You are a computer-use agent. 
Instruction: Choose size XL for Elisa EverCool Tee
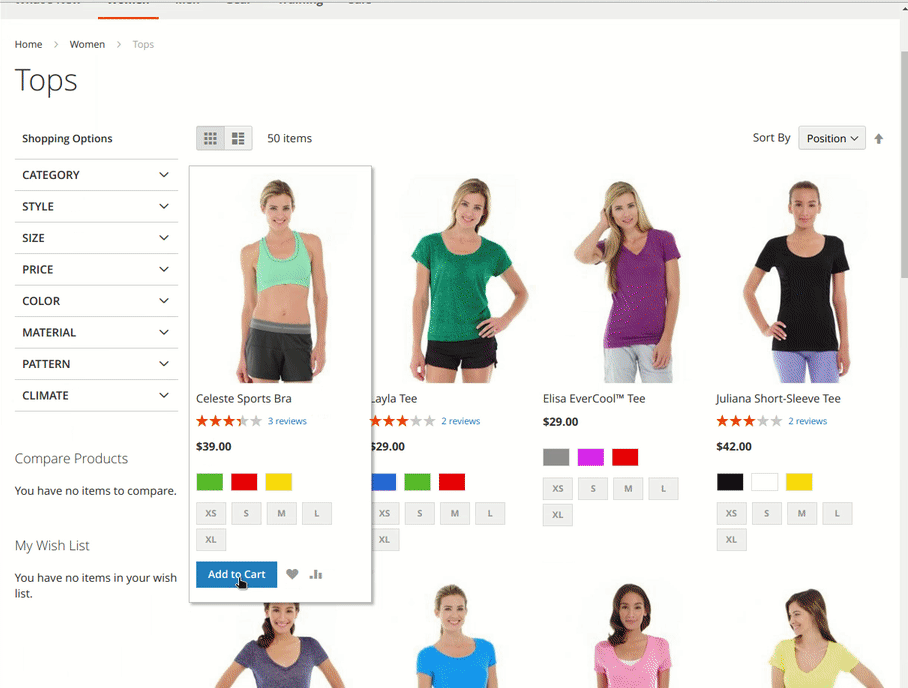click(558, 515)
